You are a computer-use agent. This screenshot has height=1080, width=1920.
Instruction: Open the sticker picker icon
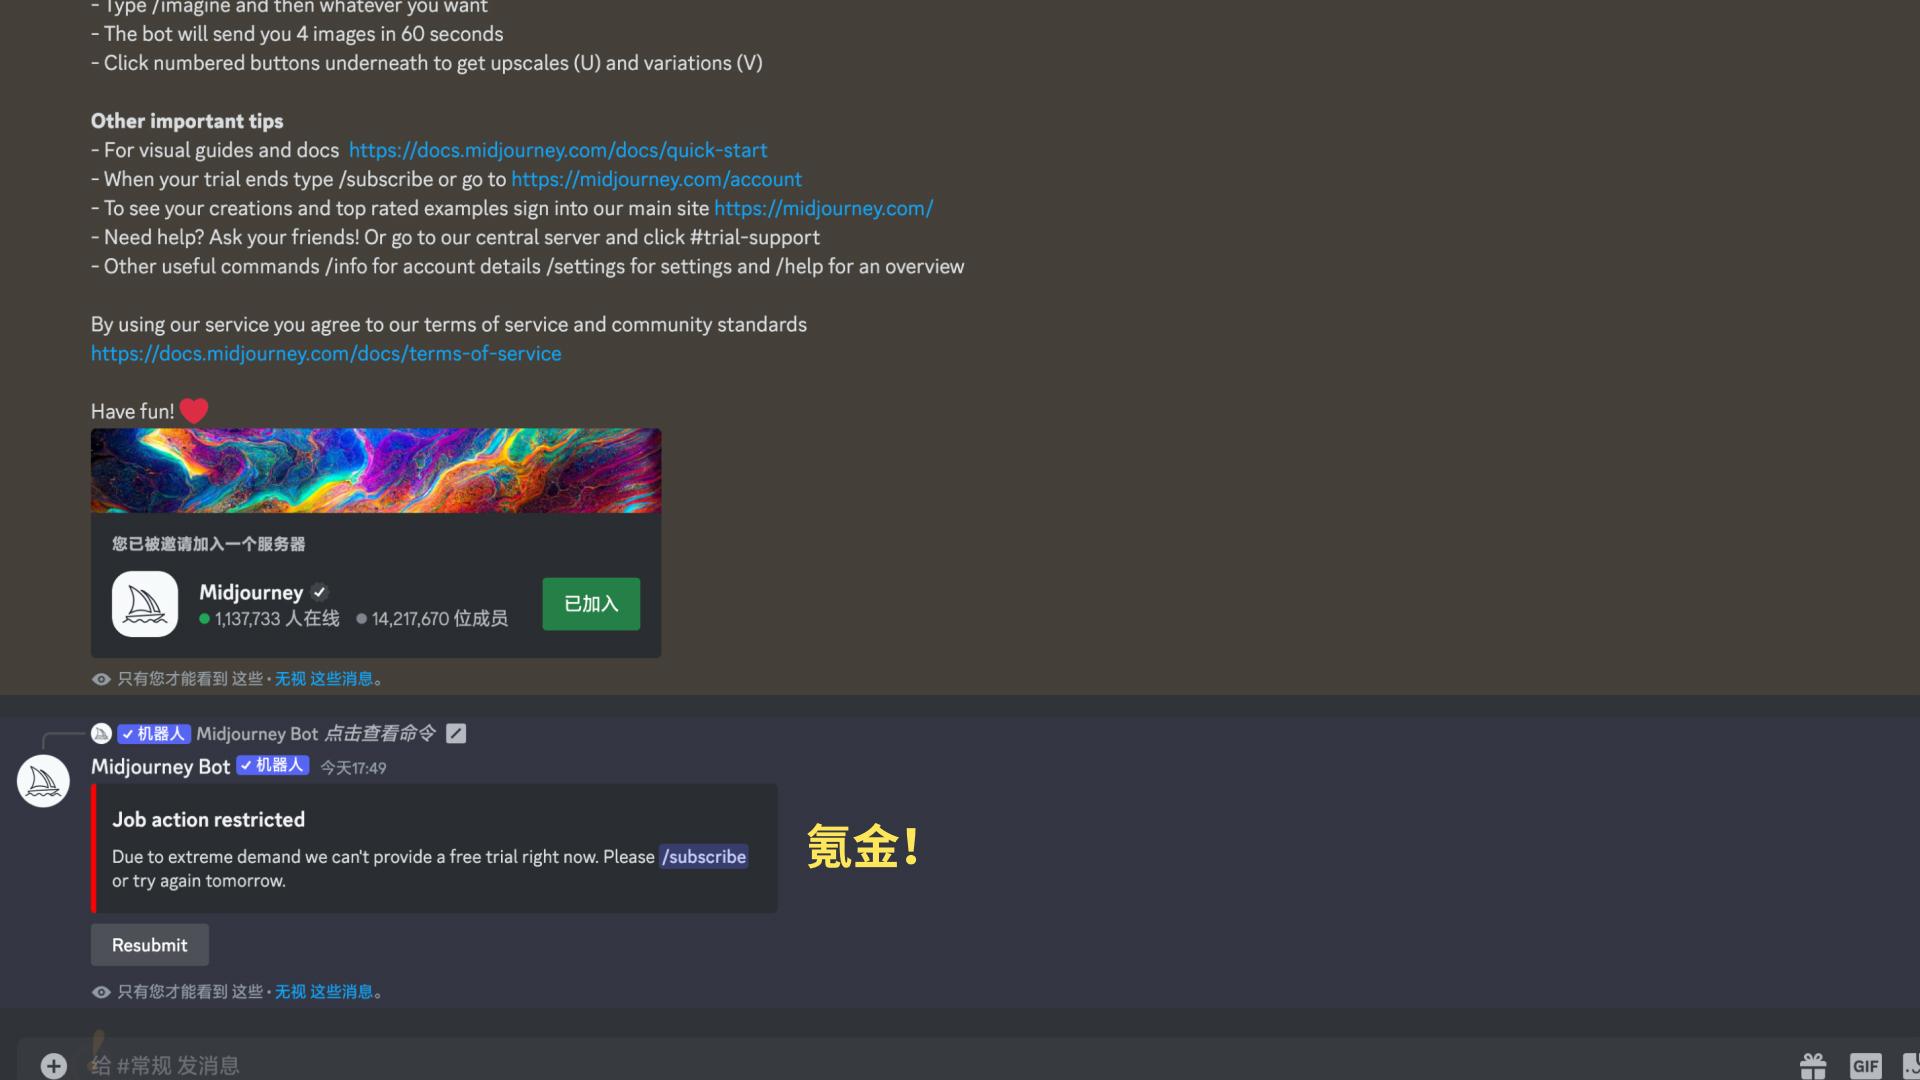point(1911,1066)
